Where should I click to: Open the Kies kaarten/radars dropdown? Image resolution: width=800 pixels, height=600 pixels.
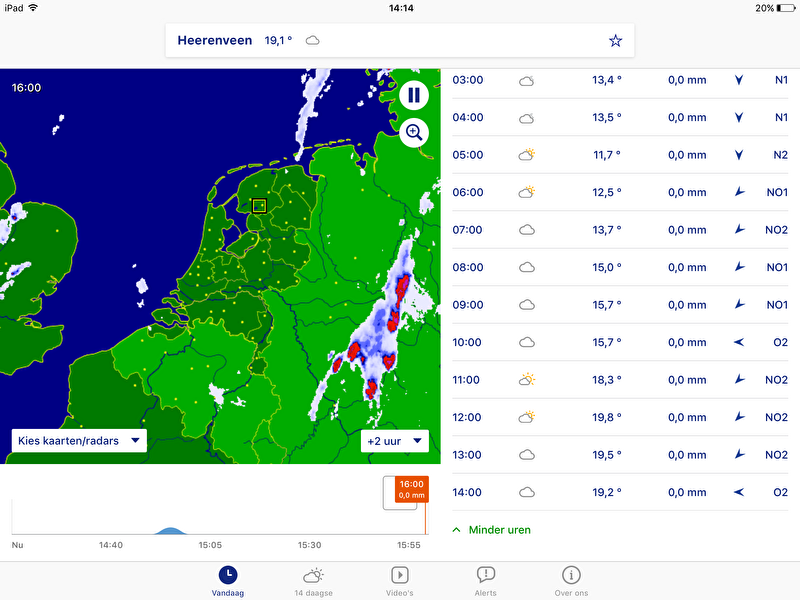tap(79, 441)
